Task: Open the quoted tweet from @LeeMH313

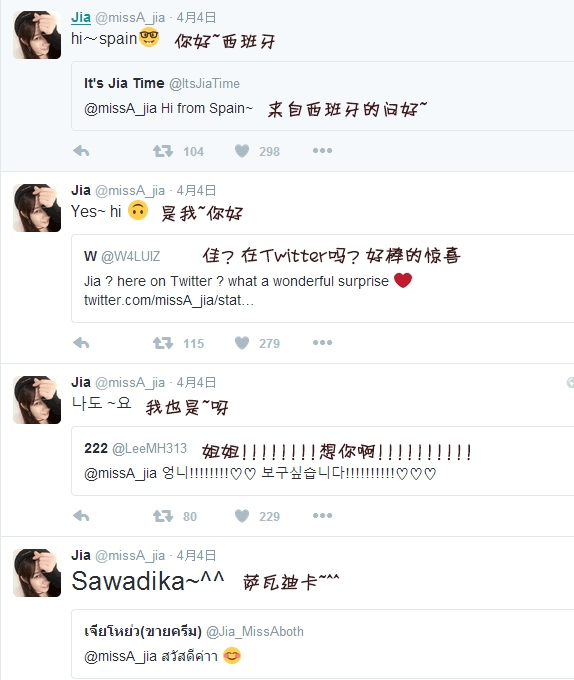Action: [323, 461]
